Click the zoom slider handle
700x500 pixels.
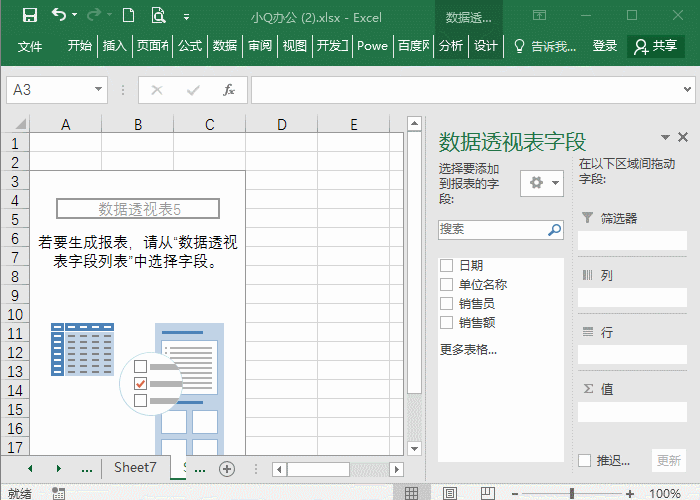pos(572,493)
